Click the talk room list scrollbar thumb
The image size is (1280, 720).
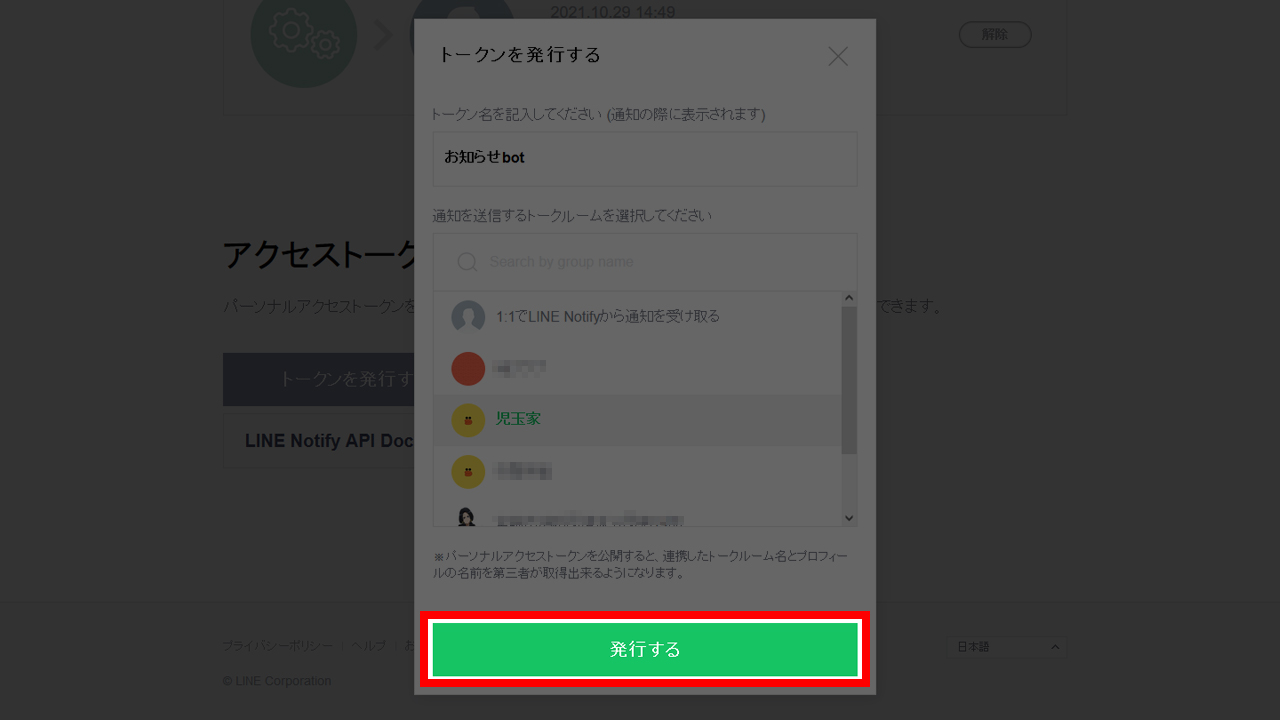coord(849,380)
